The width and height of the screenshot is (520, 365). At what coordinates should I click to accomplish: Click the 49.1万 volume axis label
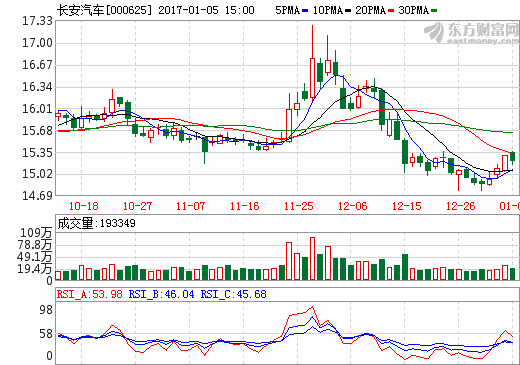tap(35, 257)
